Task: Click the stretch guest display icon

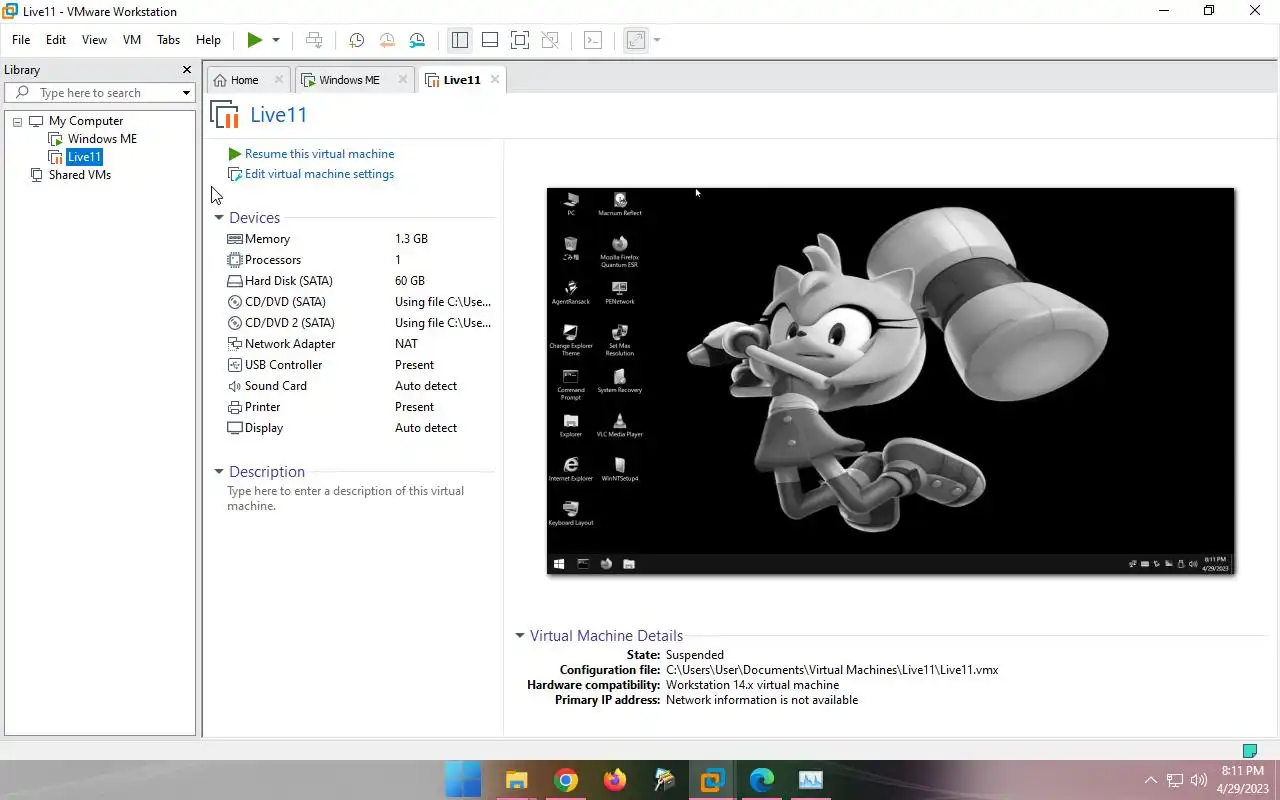Action: point(636,40)
